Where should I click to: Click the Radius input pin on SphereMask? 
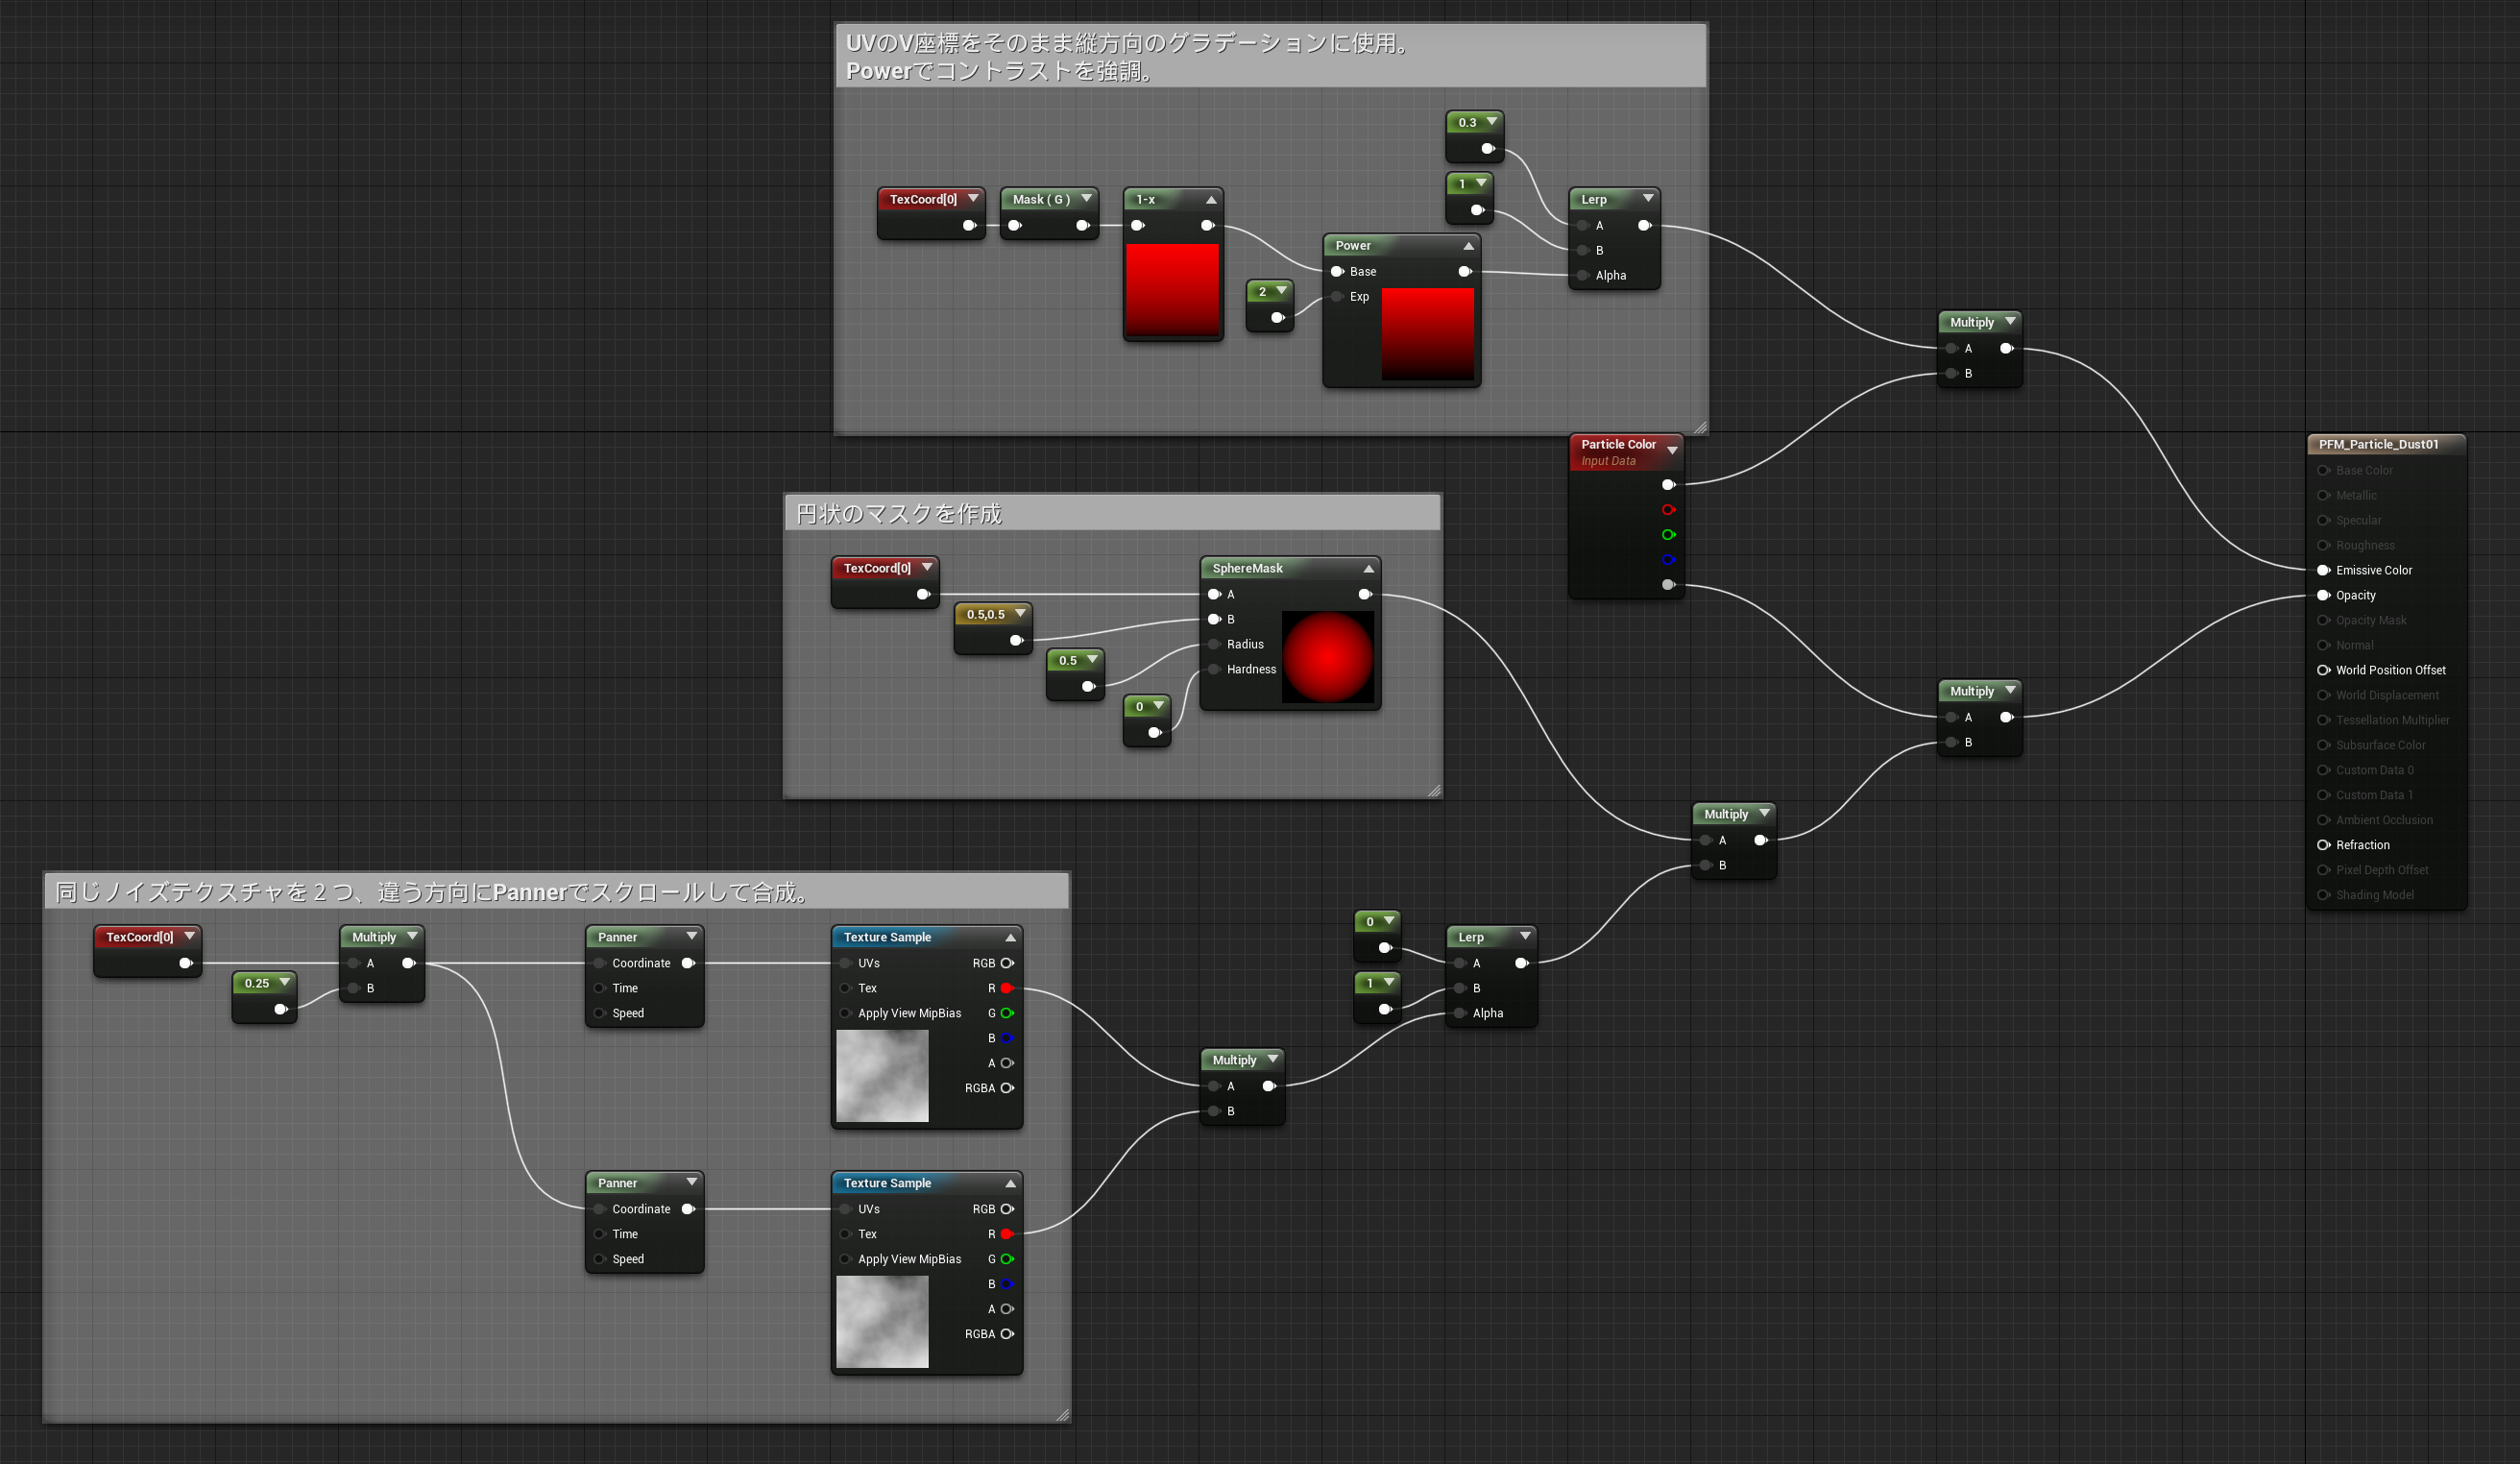coord(1214,644)
